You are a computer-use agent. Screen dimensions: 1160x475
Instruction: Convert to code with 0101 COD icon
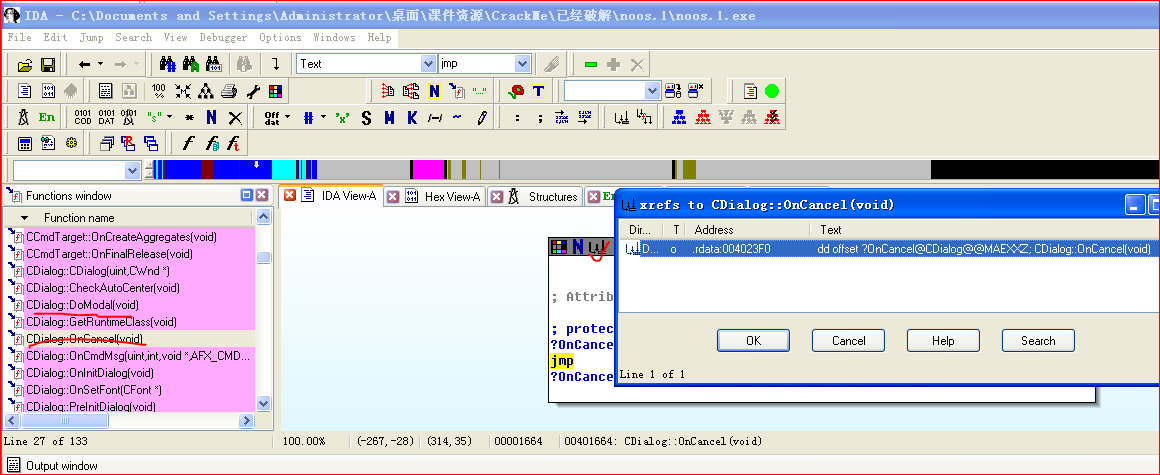(83, 117)
